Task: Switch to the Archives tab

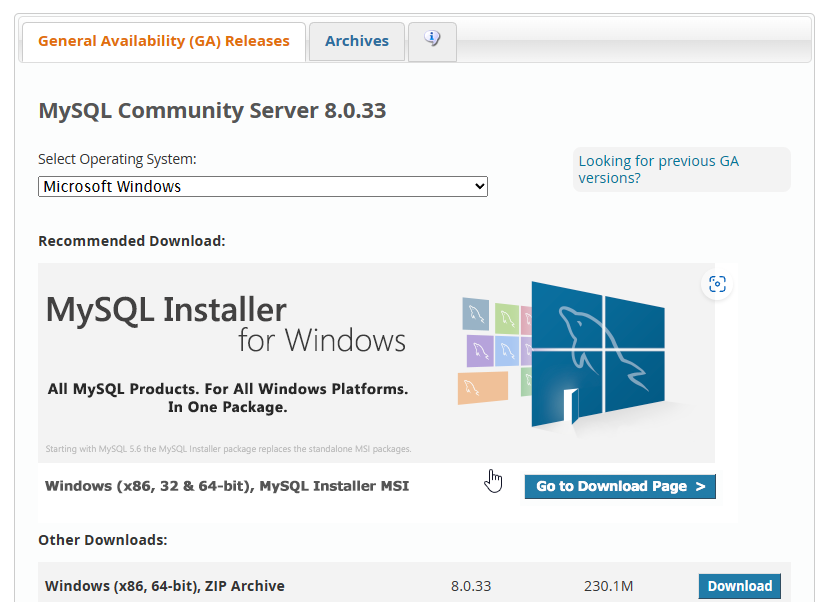Action: (x=357, y=41)
